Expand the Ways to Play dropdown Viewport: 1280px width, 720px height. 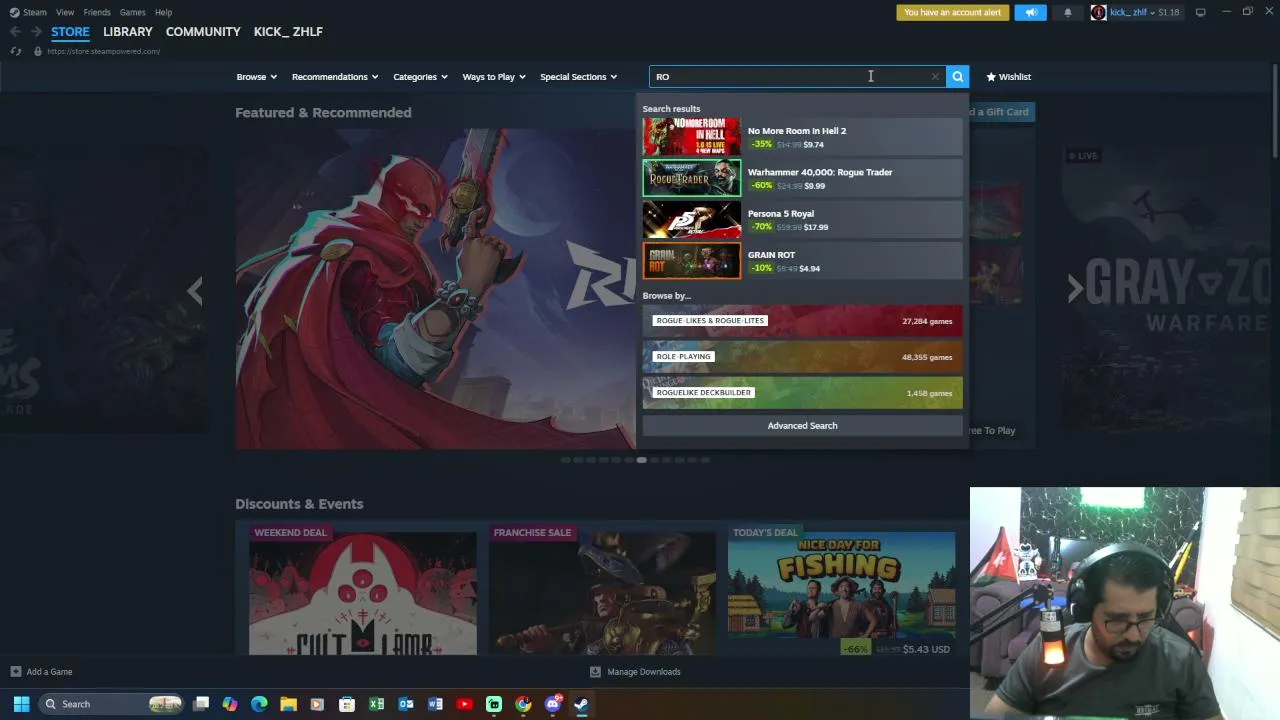[x=494, y=77]
